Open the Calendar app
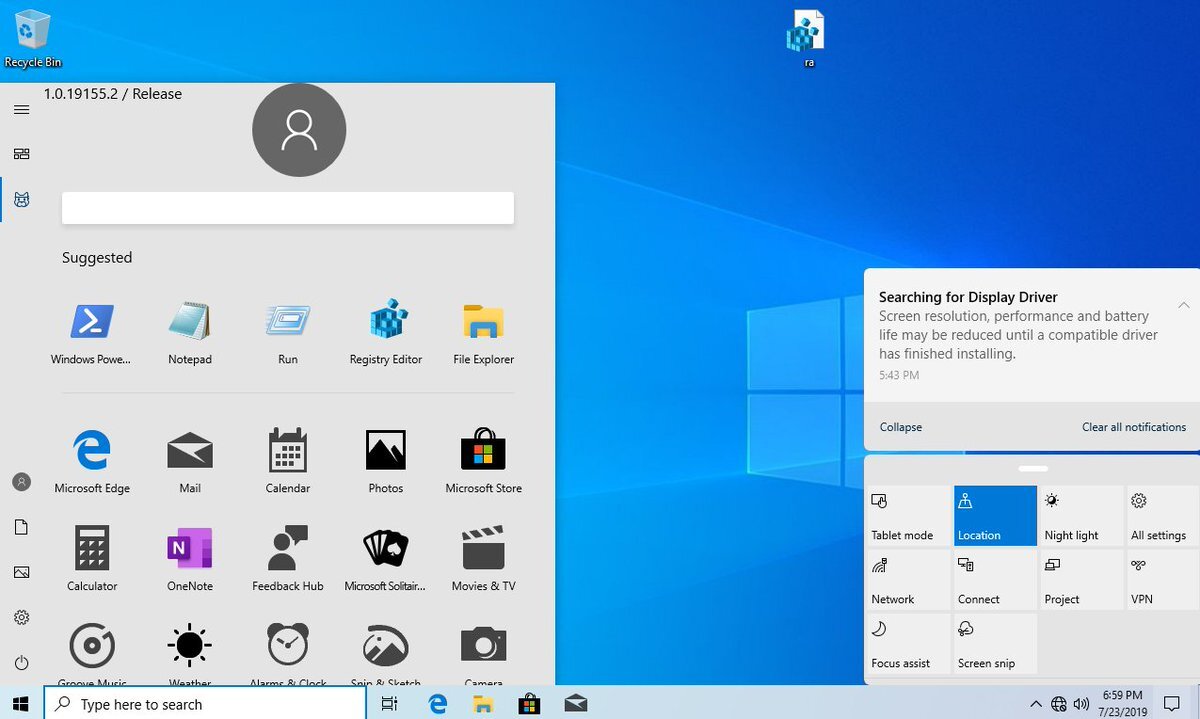Screen dimensions: 1200x719 (x=287, y=462)
